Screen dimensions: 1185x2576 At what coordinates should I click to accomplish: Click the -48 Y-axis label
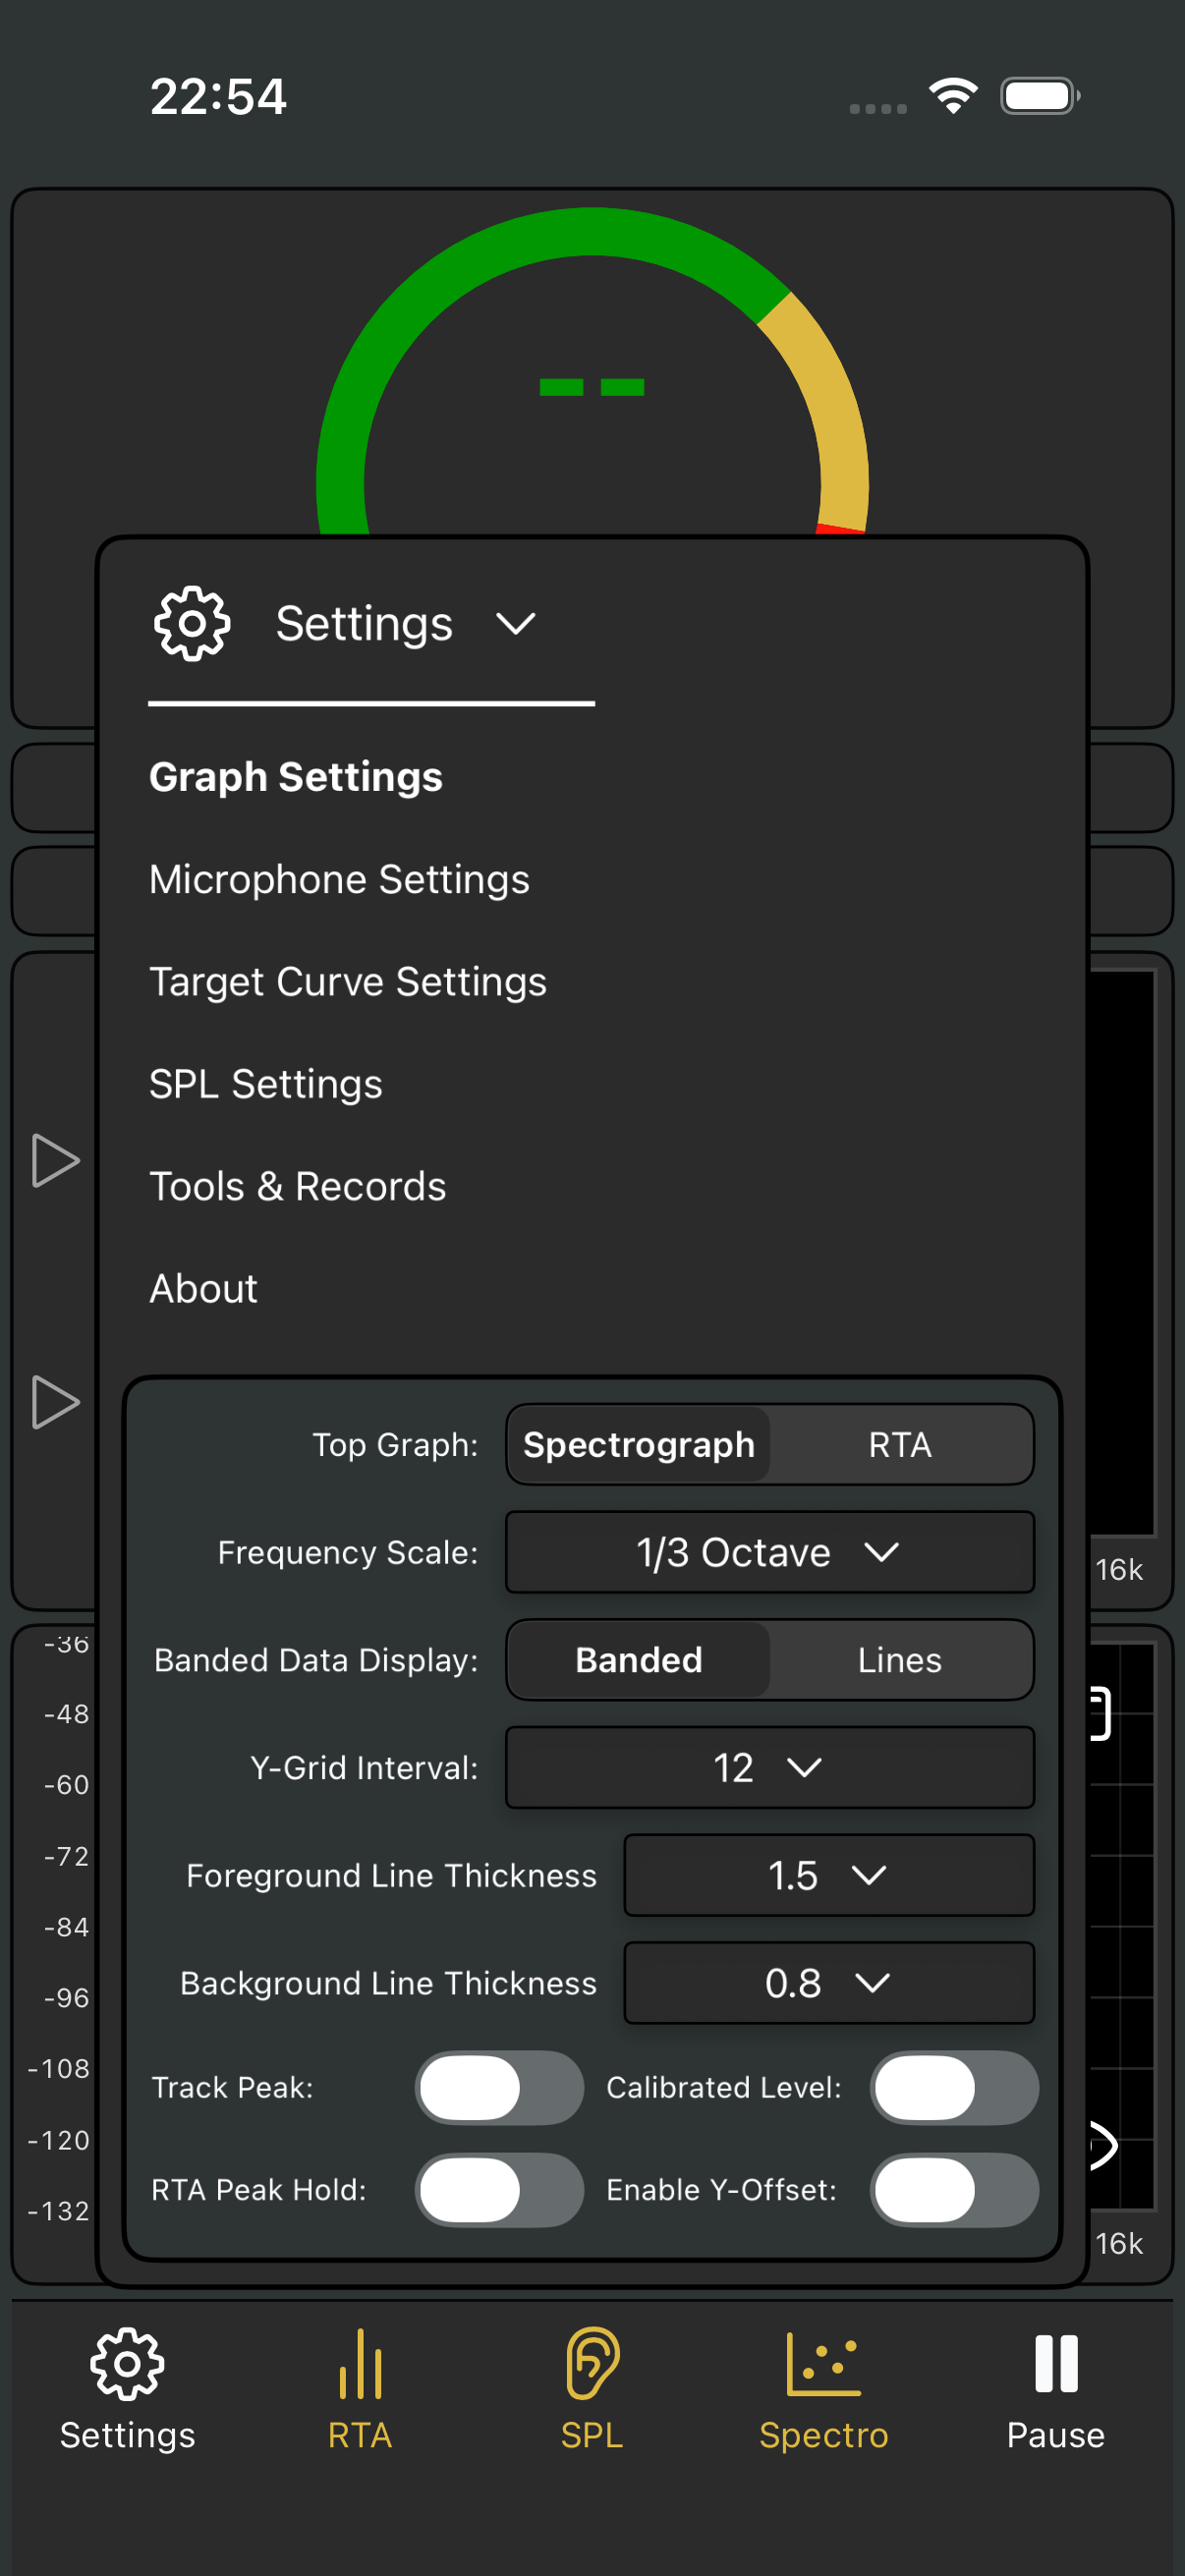(67, 1714)
